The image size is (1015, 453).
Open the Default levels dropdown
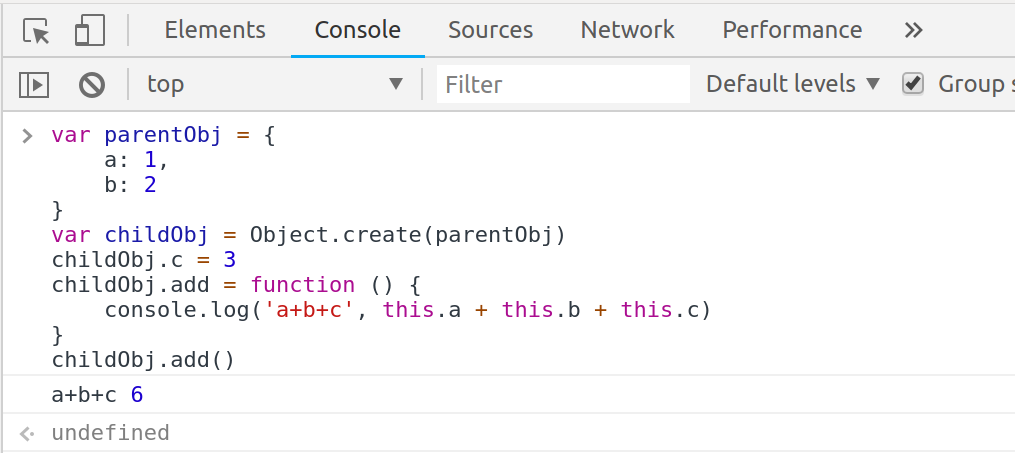coord(792,85)
